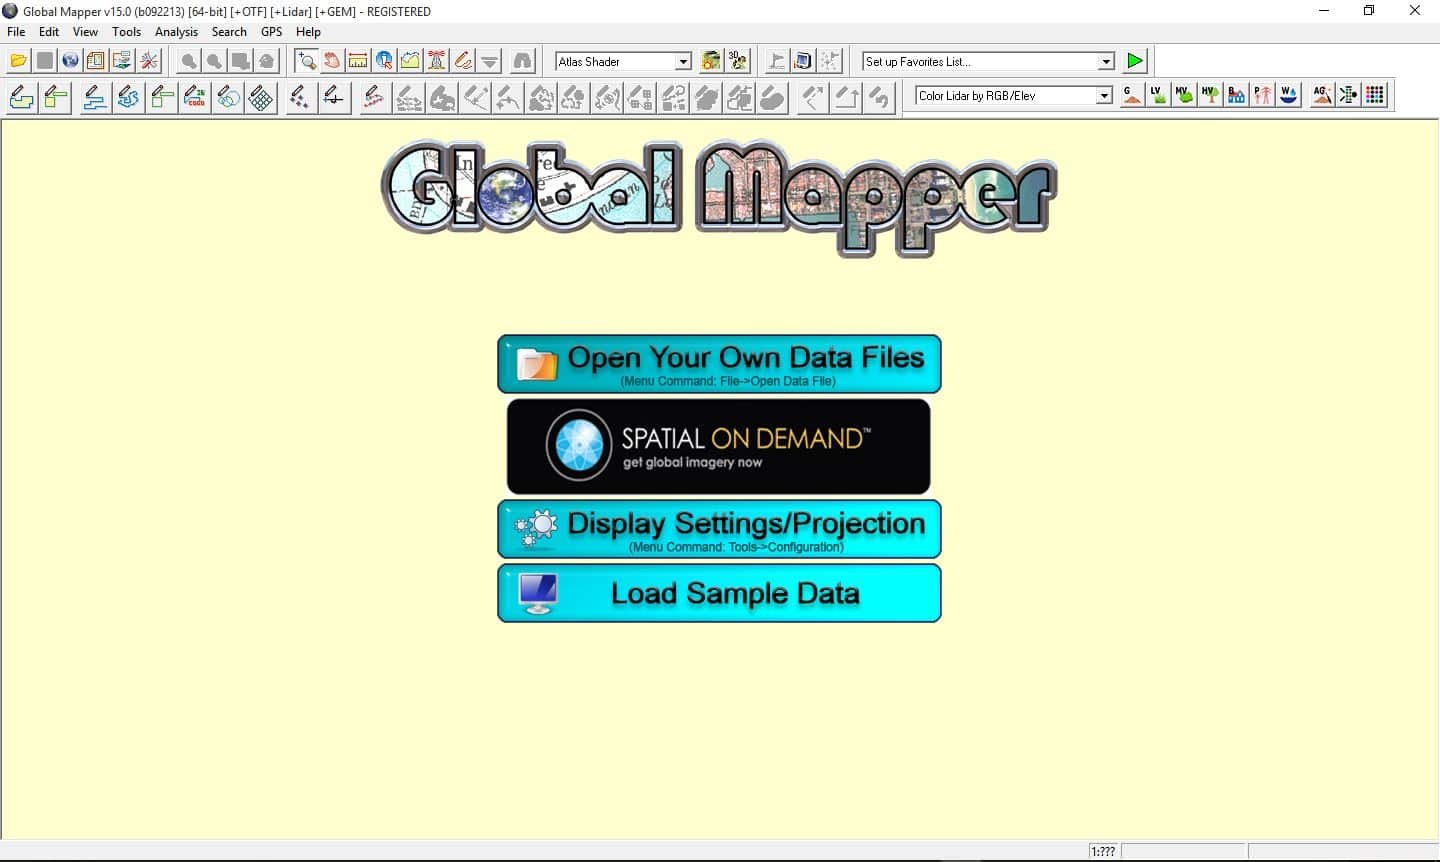The width and height of the screenshot is (1440, 862).
Task: Open the Help menu
Action: pyautogui.click(x=308, y=32)
